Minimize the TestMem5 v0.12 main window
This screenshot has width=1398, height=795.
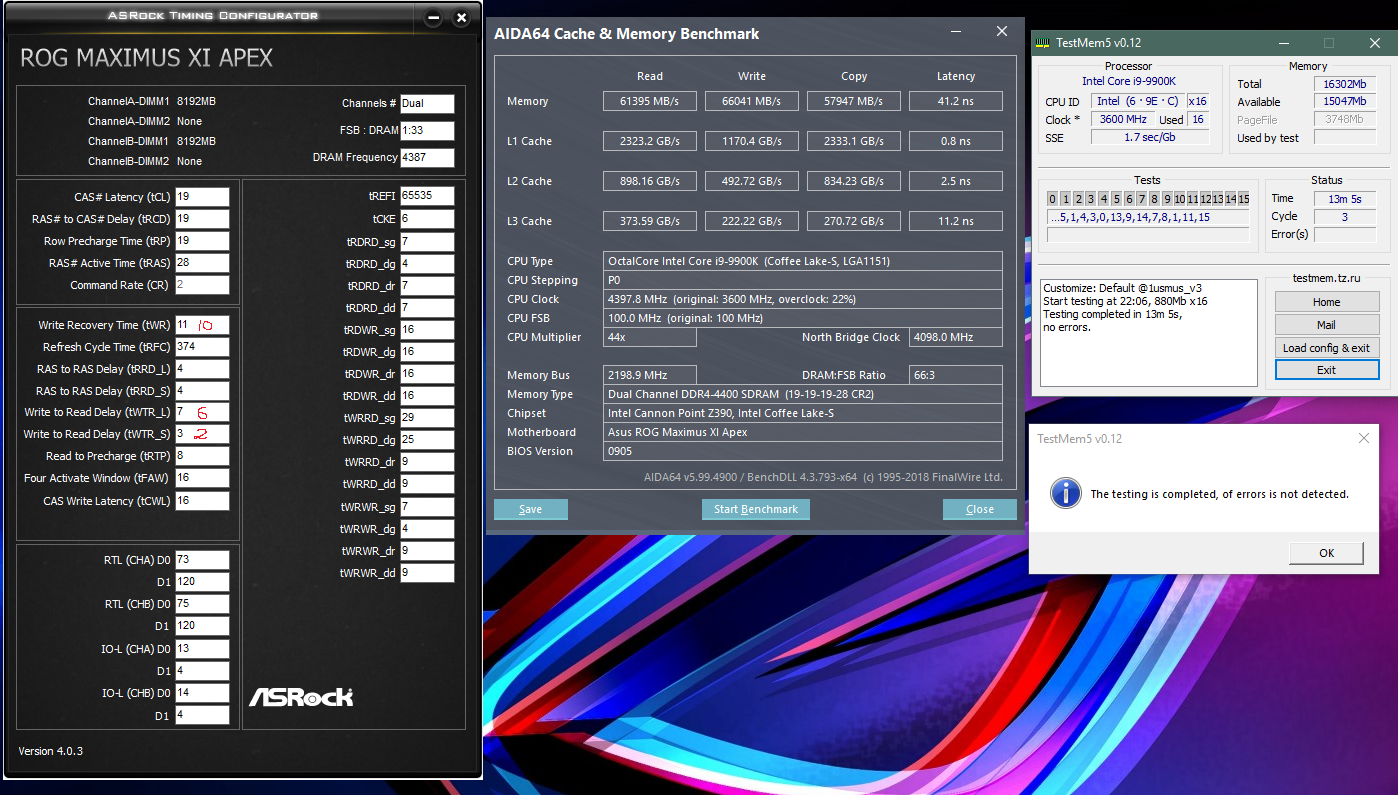click(x=1284, y=43)
